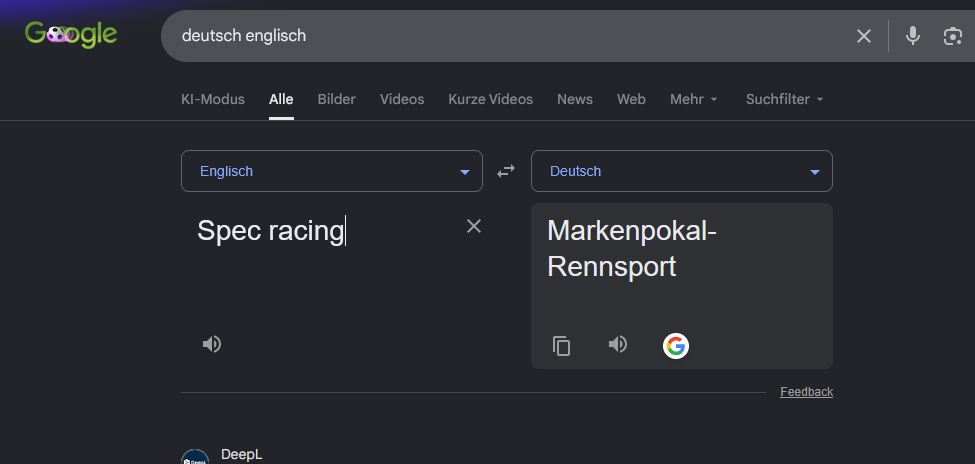Open the Englisch source language dropdown
This screenshot has height=464, width=975.
tap(331, 171)
